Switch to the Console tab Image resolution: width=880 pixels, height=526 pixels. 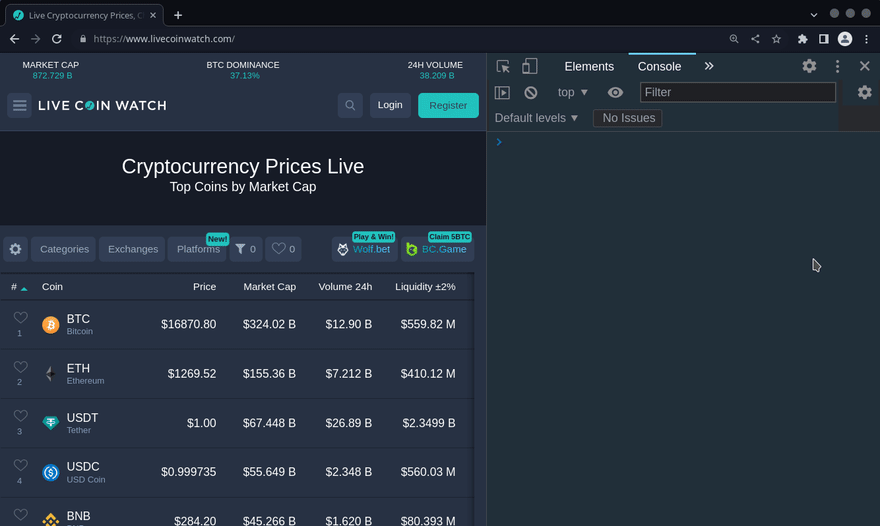659,66
